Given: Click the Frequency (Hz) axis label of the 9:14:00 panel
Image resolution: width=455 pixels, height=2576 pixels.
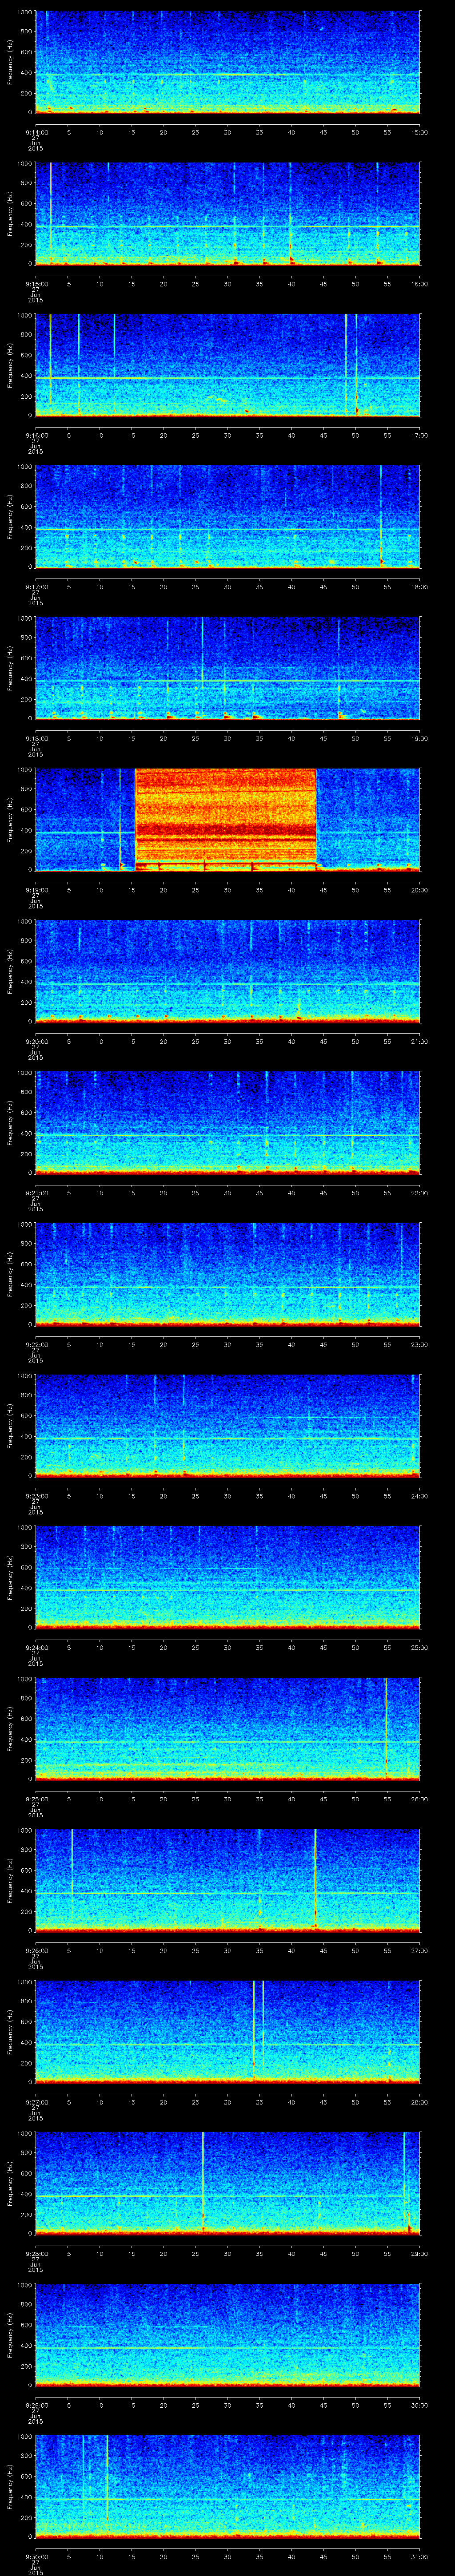Looking at the screenshot, I should (x=10, y=62).
